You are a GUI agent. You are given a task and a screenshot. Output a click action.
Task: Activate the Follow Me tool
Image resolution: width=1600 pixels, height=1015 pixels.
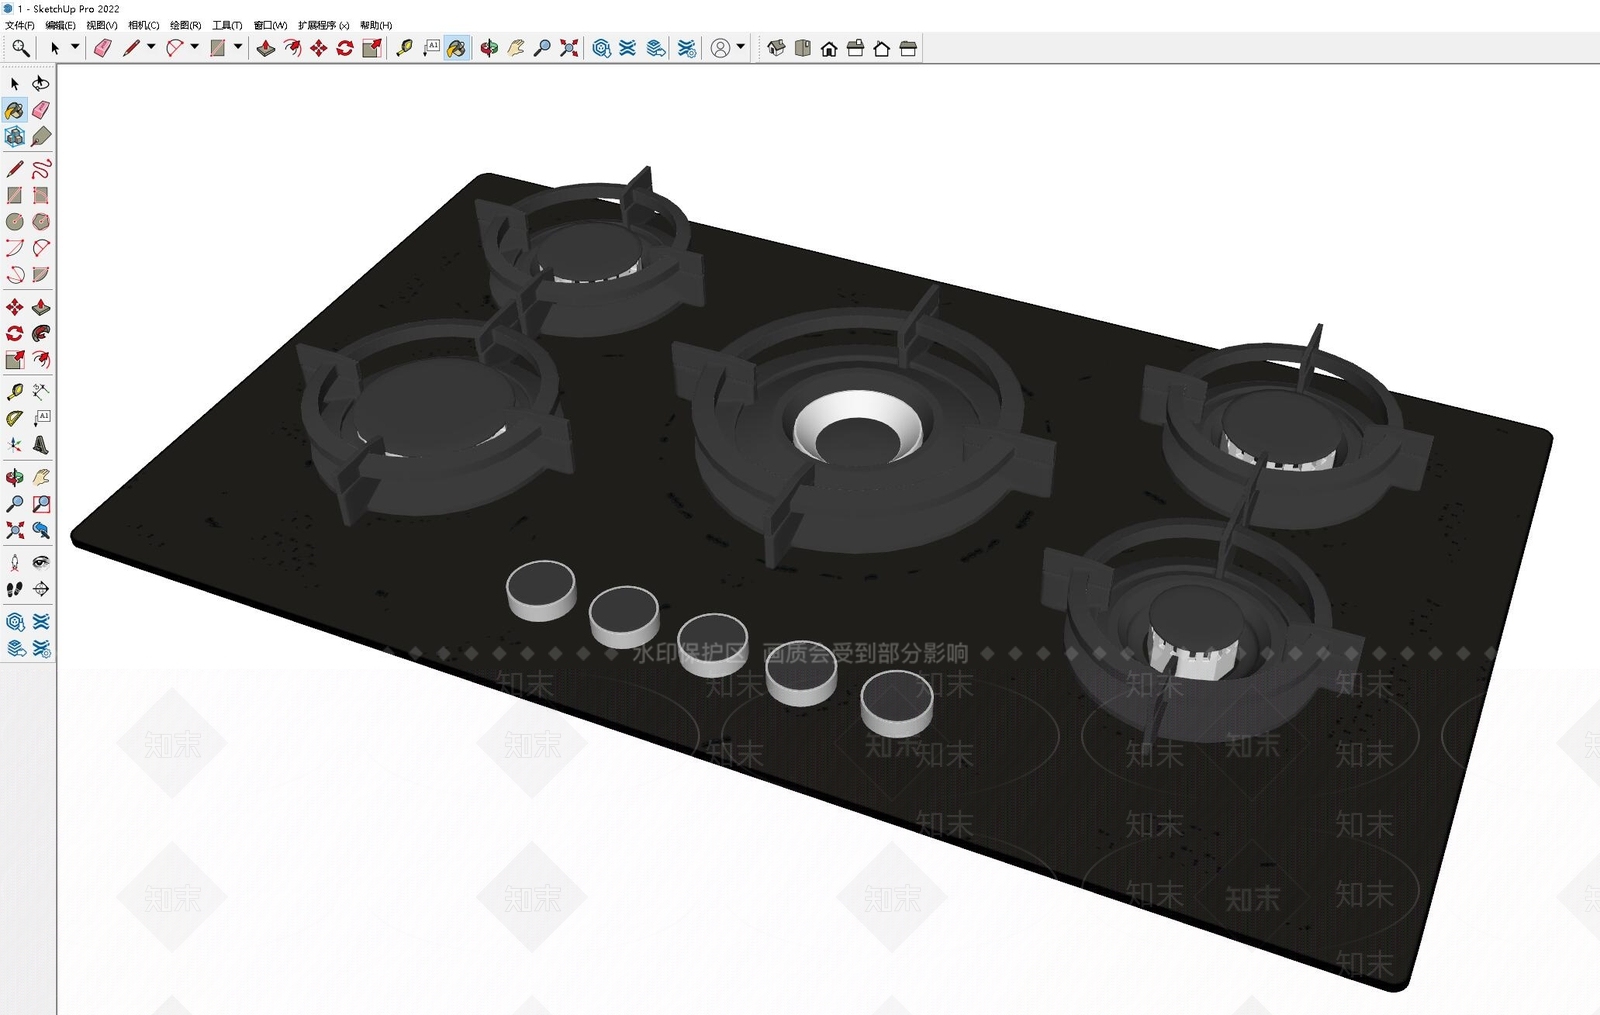(x=41, y=334)
